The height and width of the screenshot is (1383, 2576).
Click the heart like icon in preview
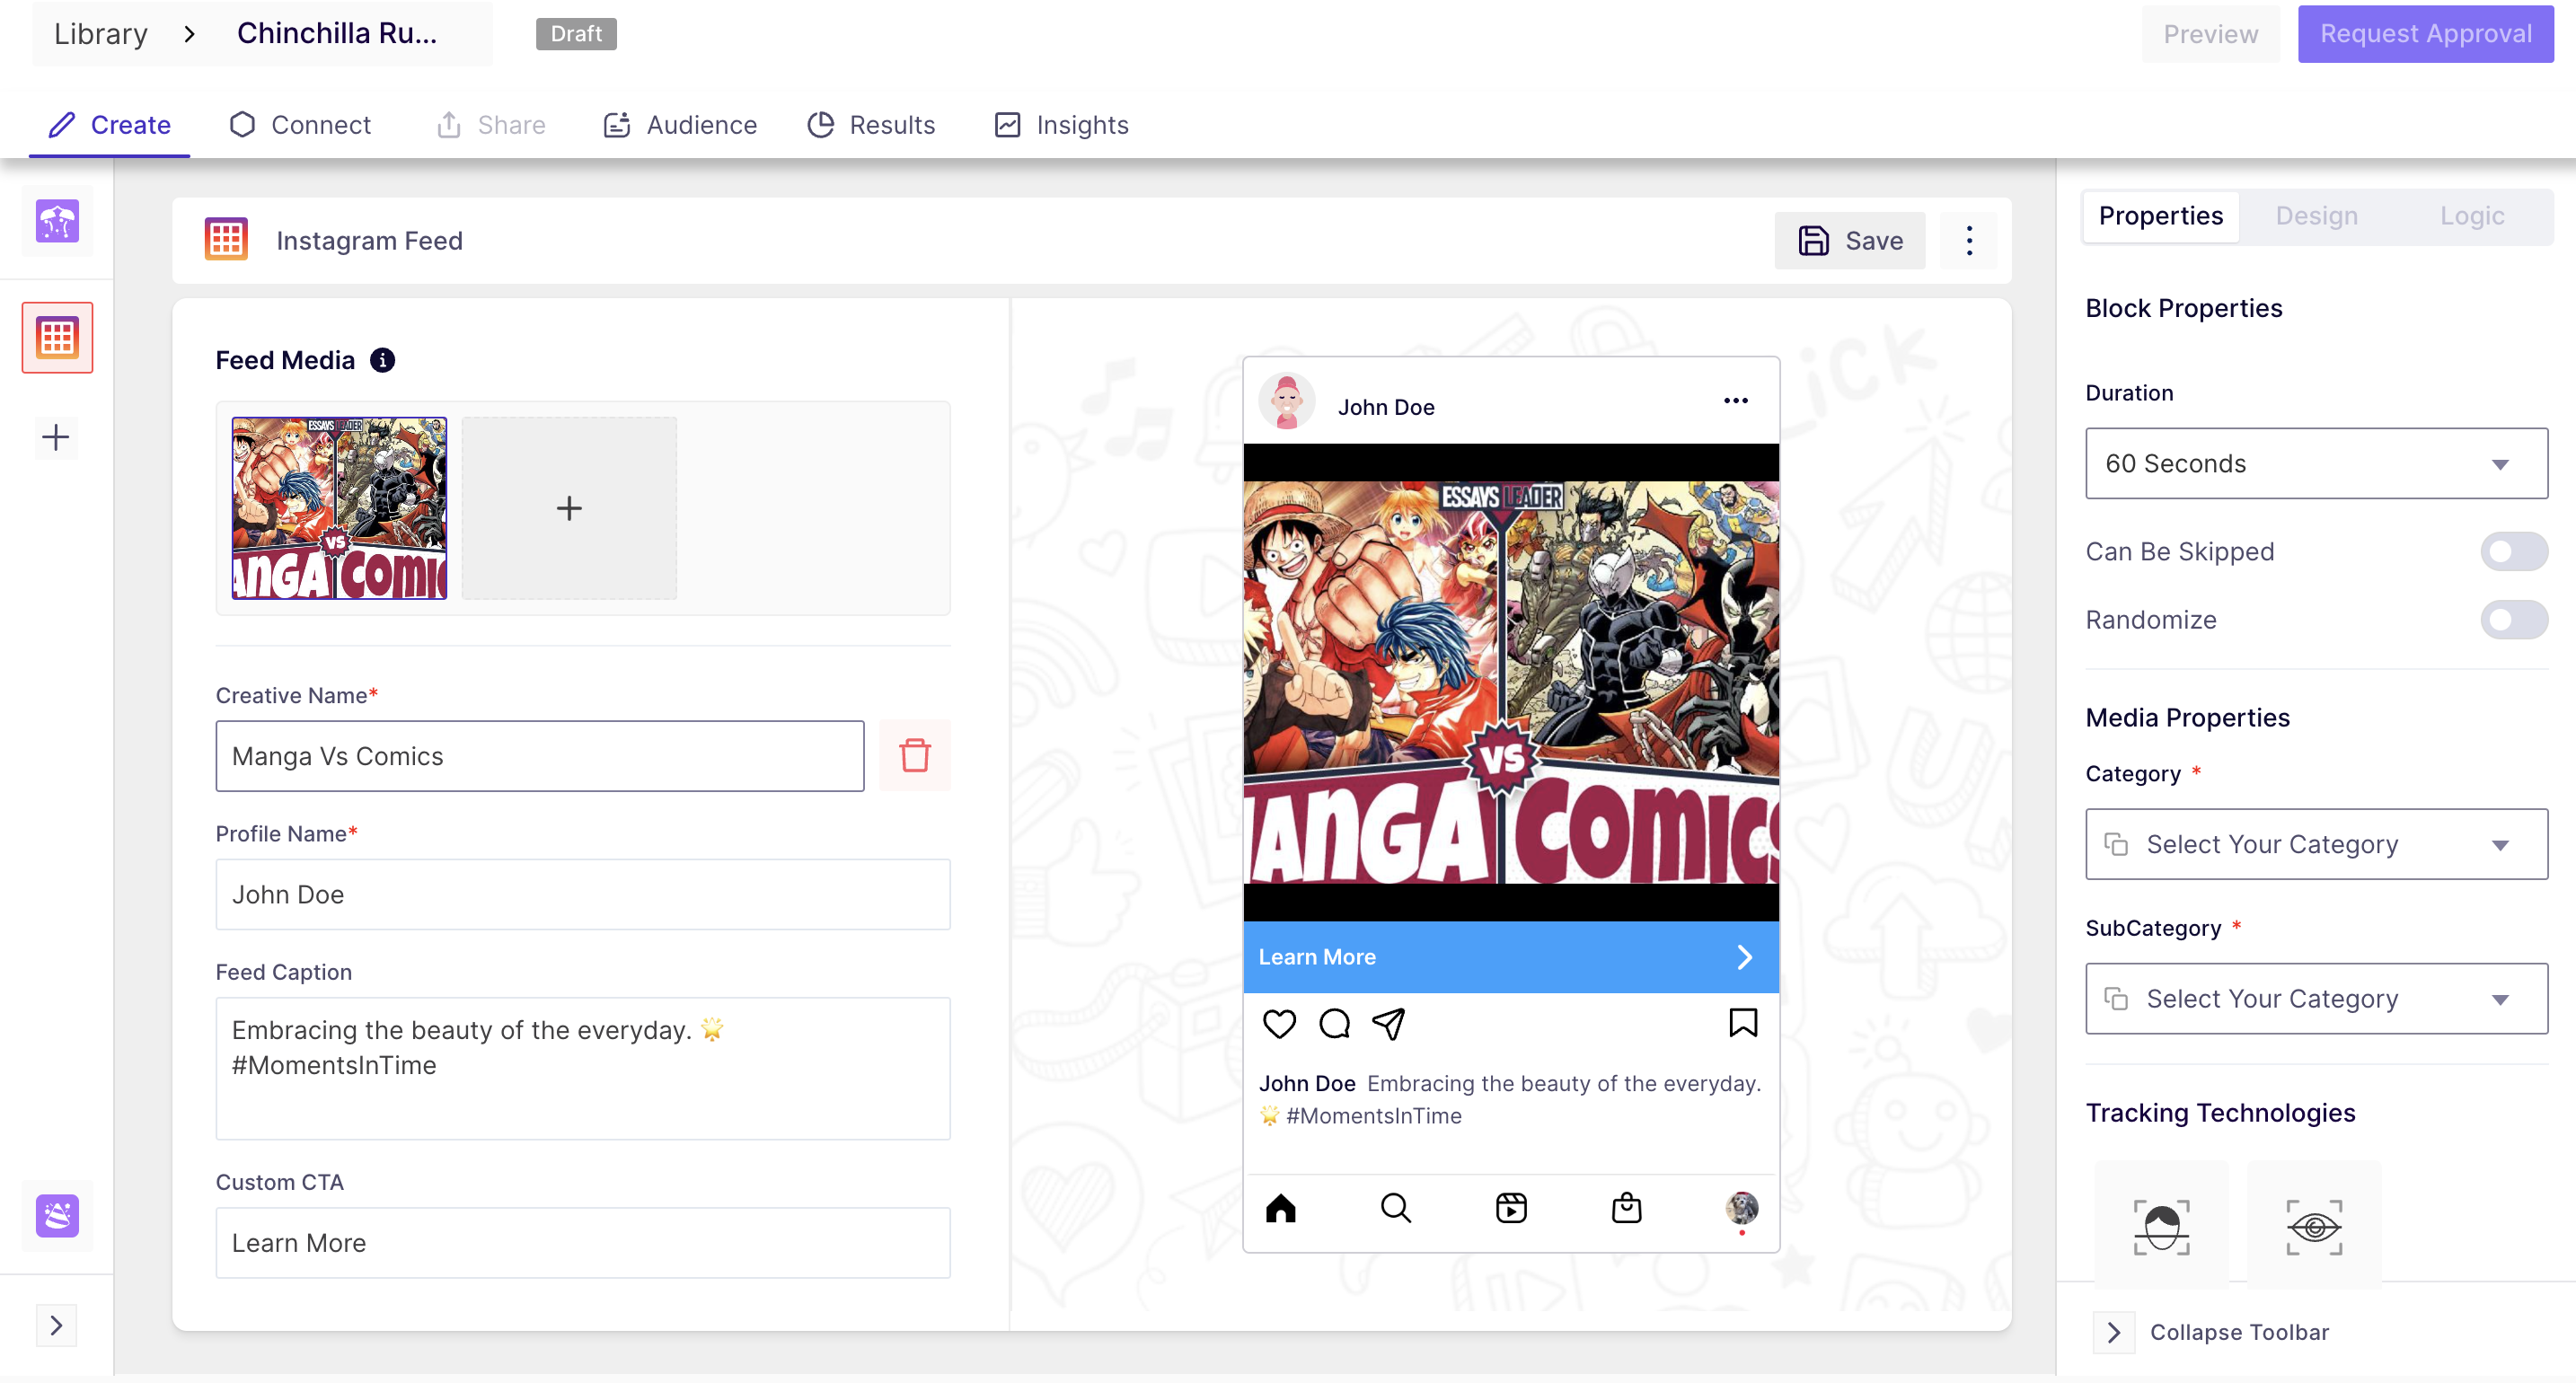(x=1279, y=1024)
